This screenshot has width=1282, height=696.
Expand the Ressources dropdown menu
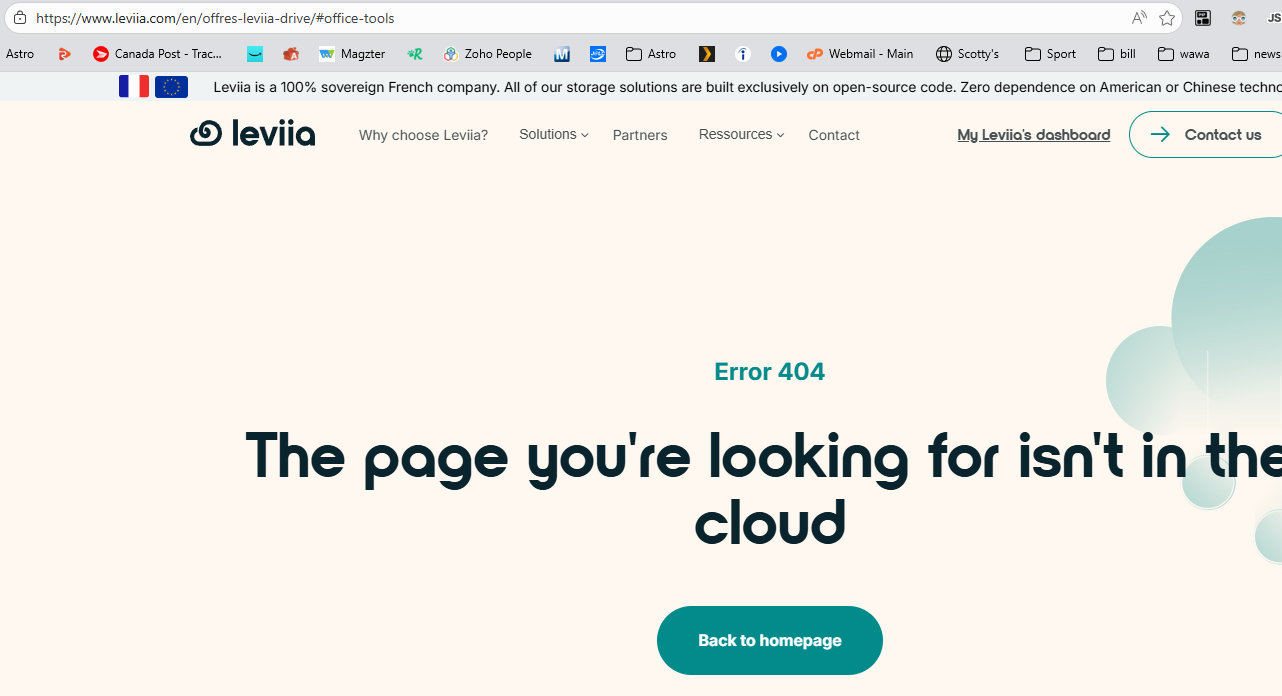(740, 134)
